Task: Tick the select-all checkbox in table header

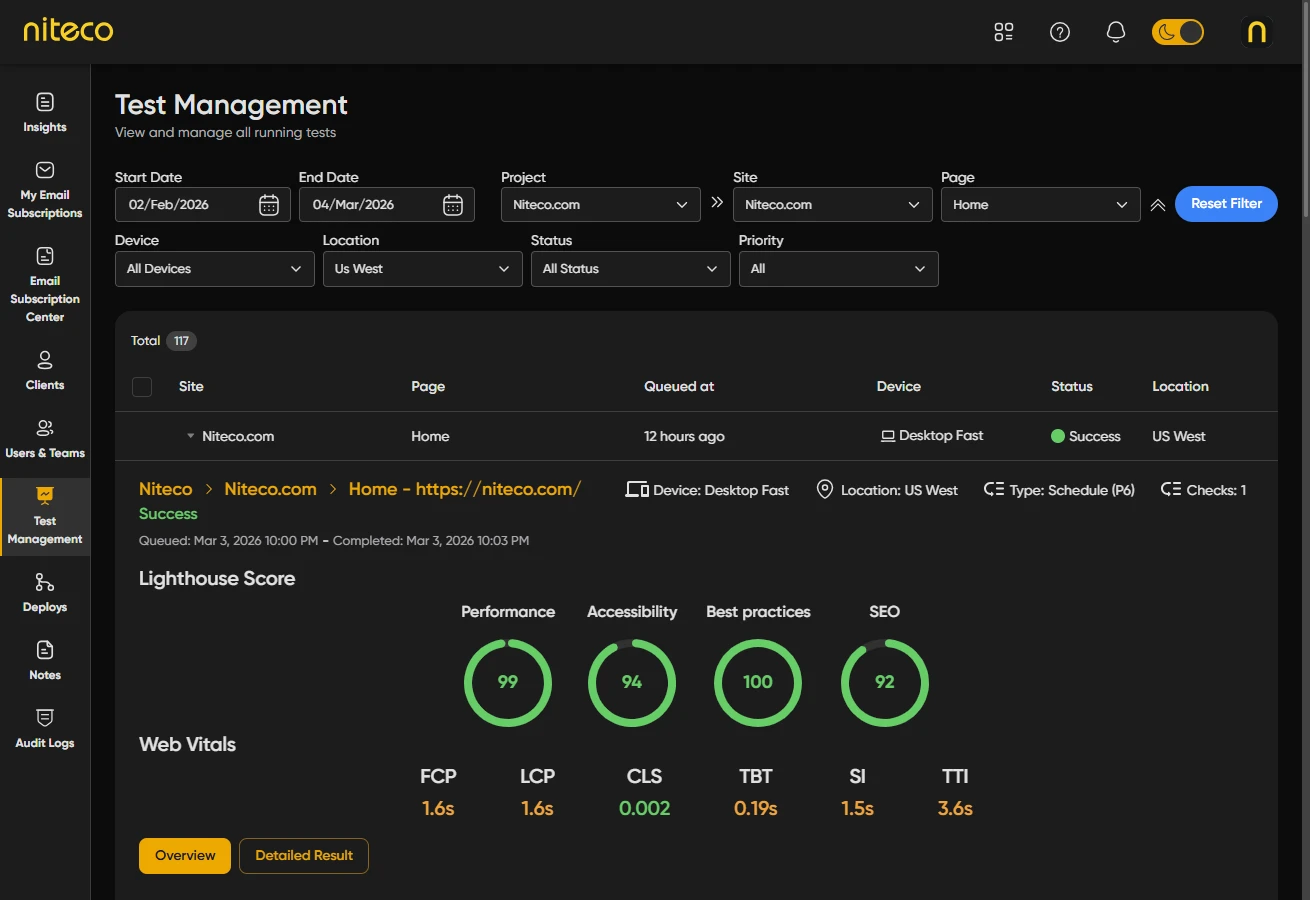Action: click(142, 387)
